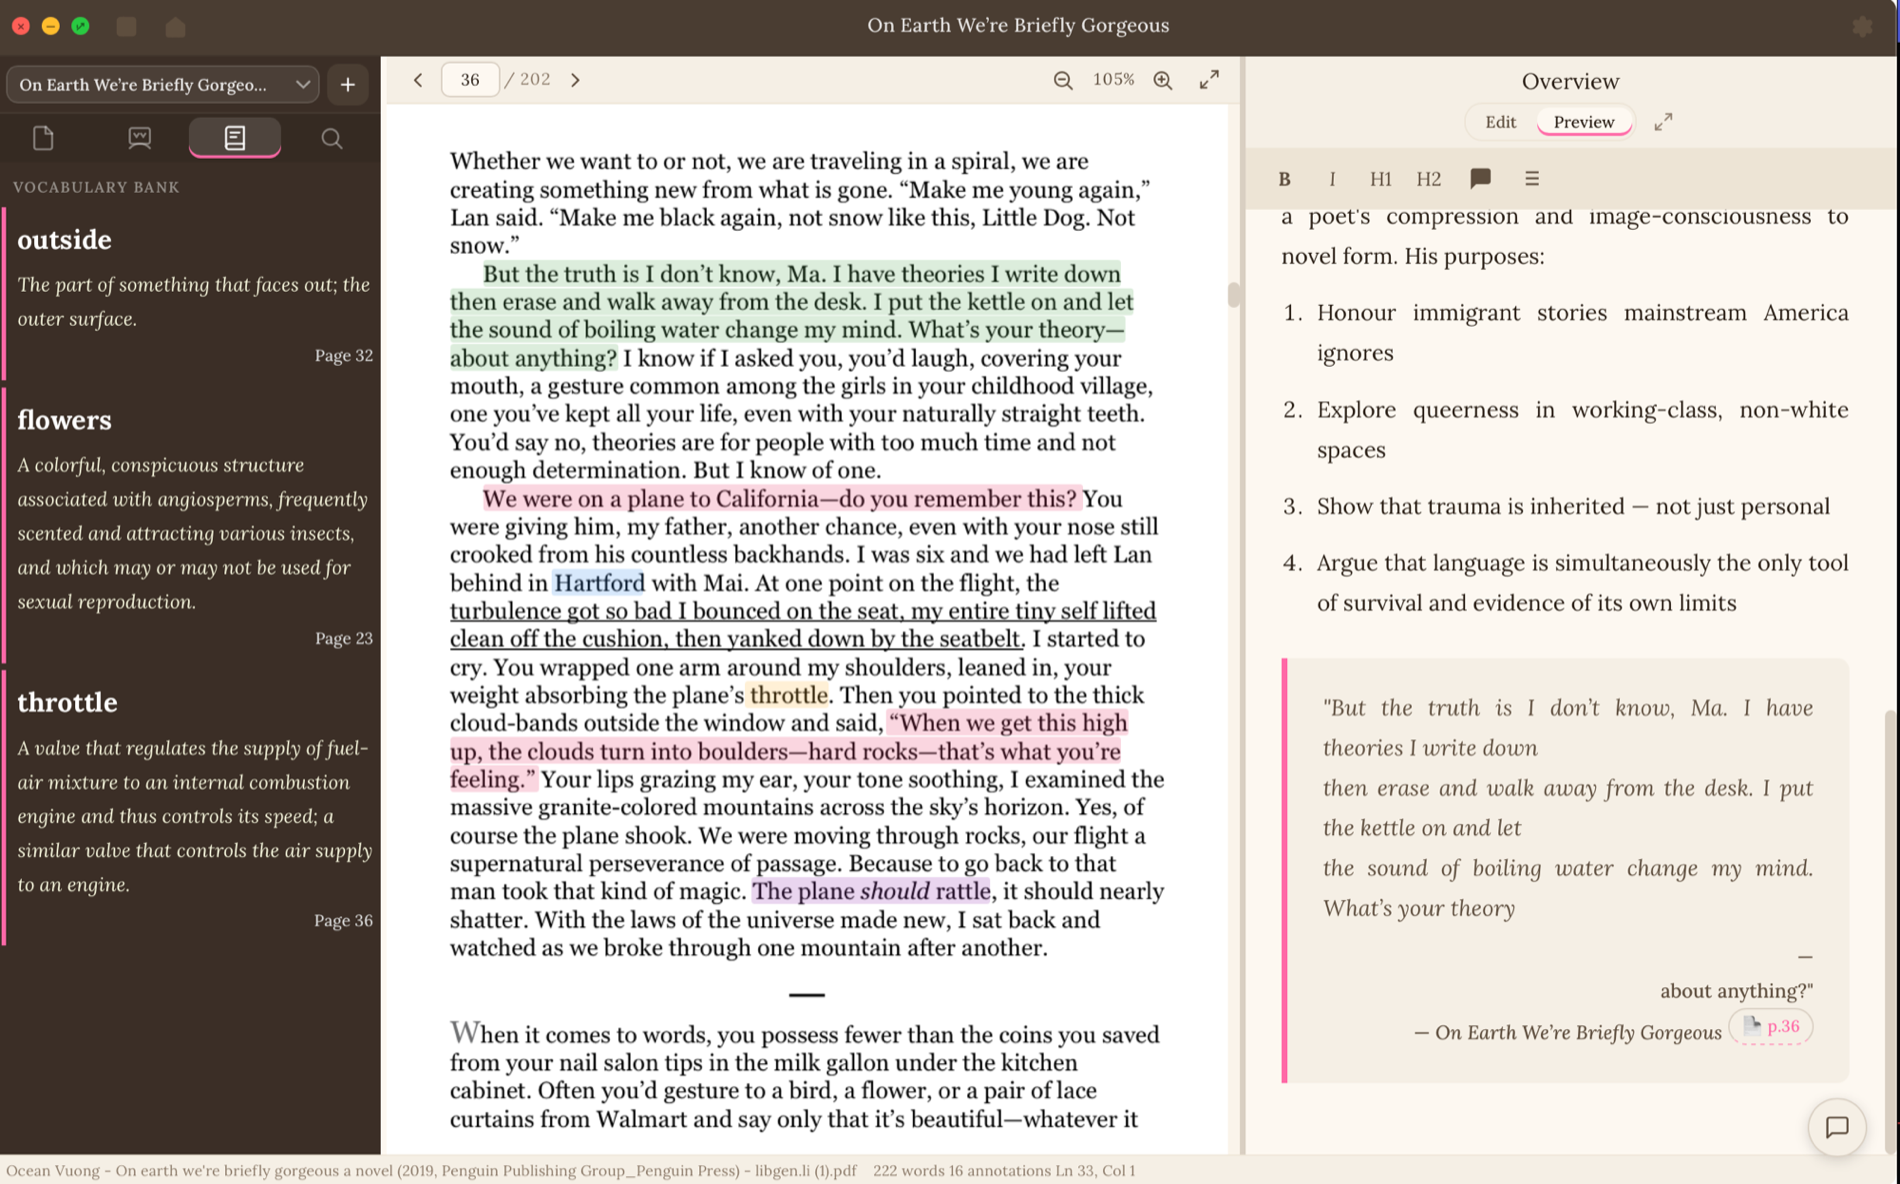Insert H1 heading in notes
This screenshot has width=1900, height=1184.
[x=1380, y=179]
